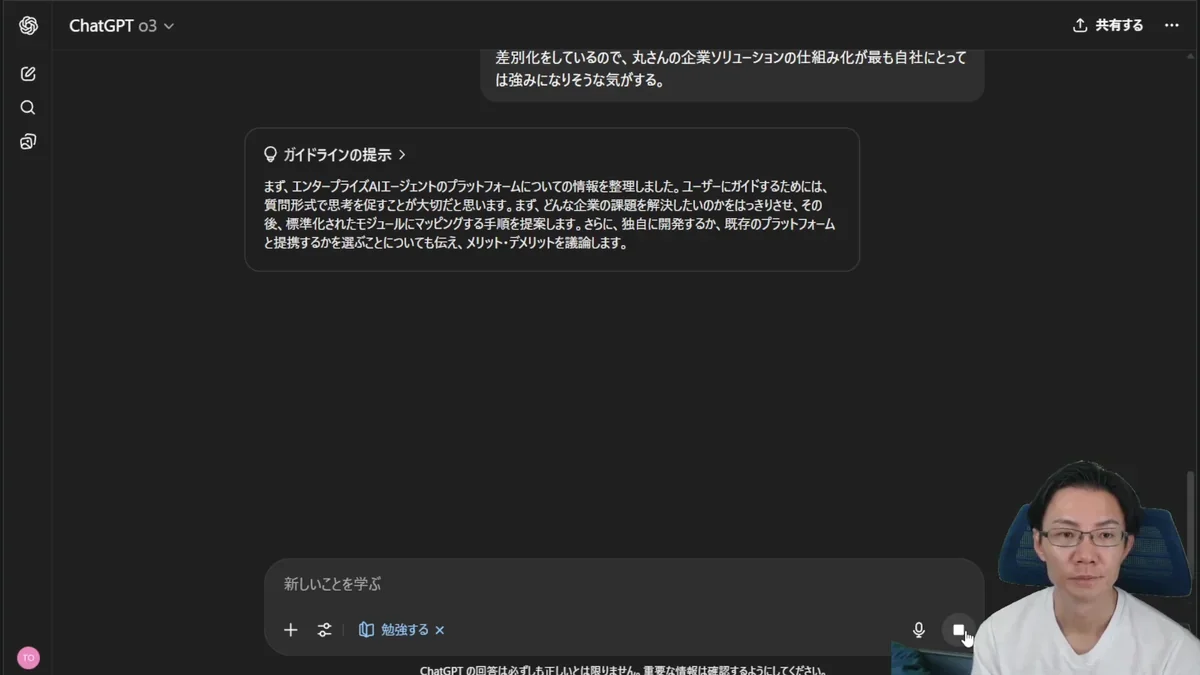Image resolution: width=1200 pixels, height=675 pixels.
Task: Remove 勉強する mode with the X
Action: 440,630
